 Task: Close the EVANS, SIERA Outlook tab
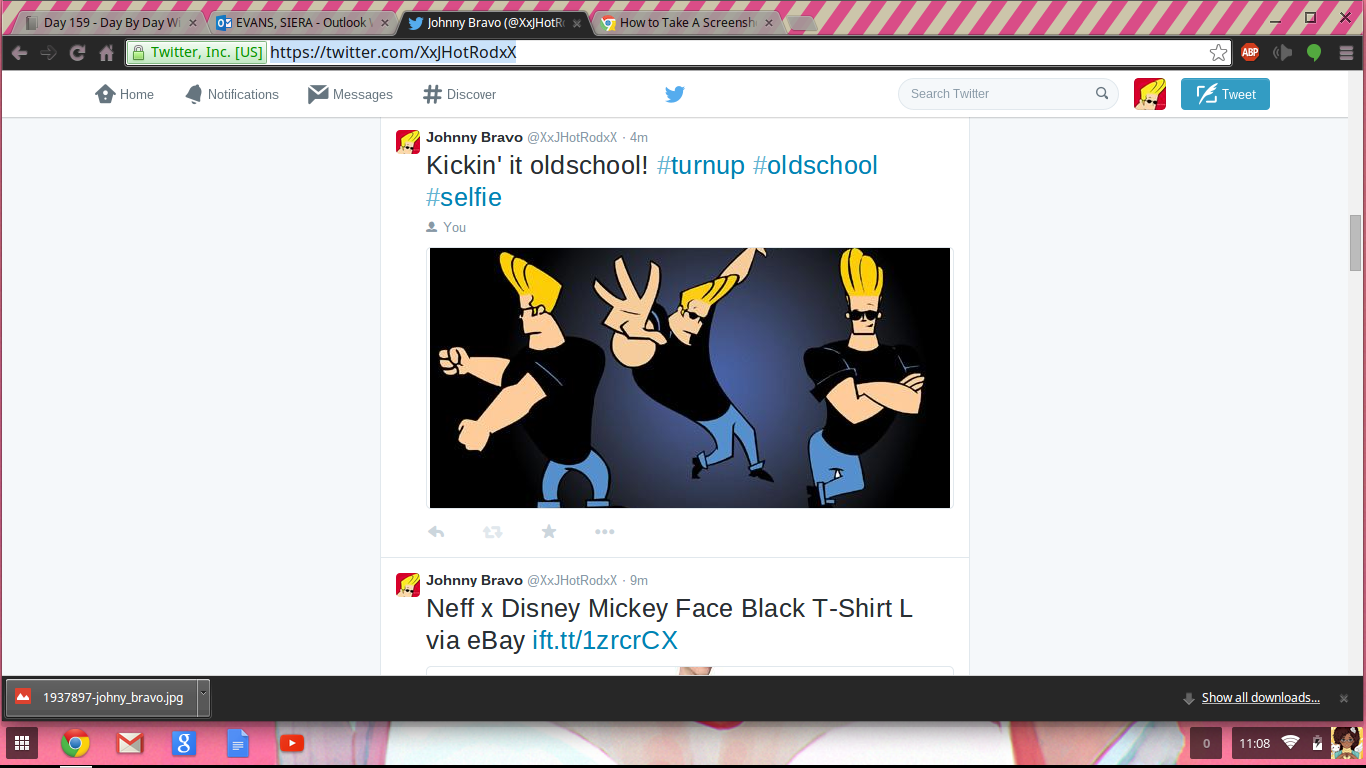click(x=385, y=23)
